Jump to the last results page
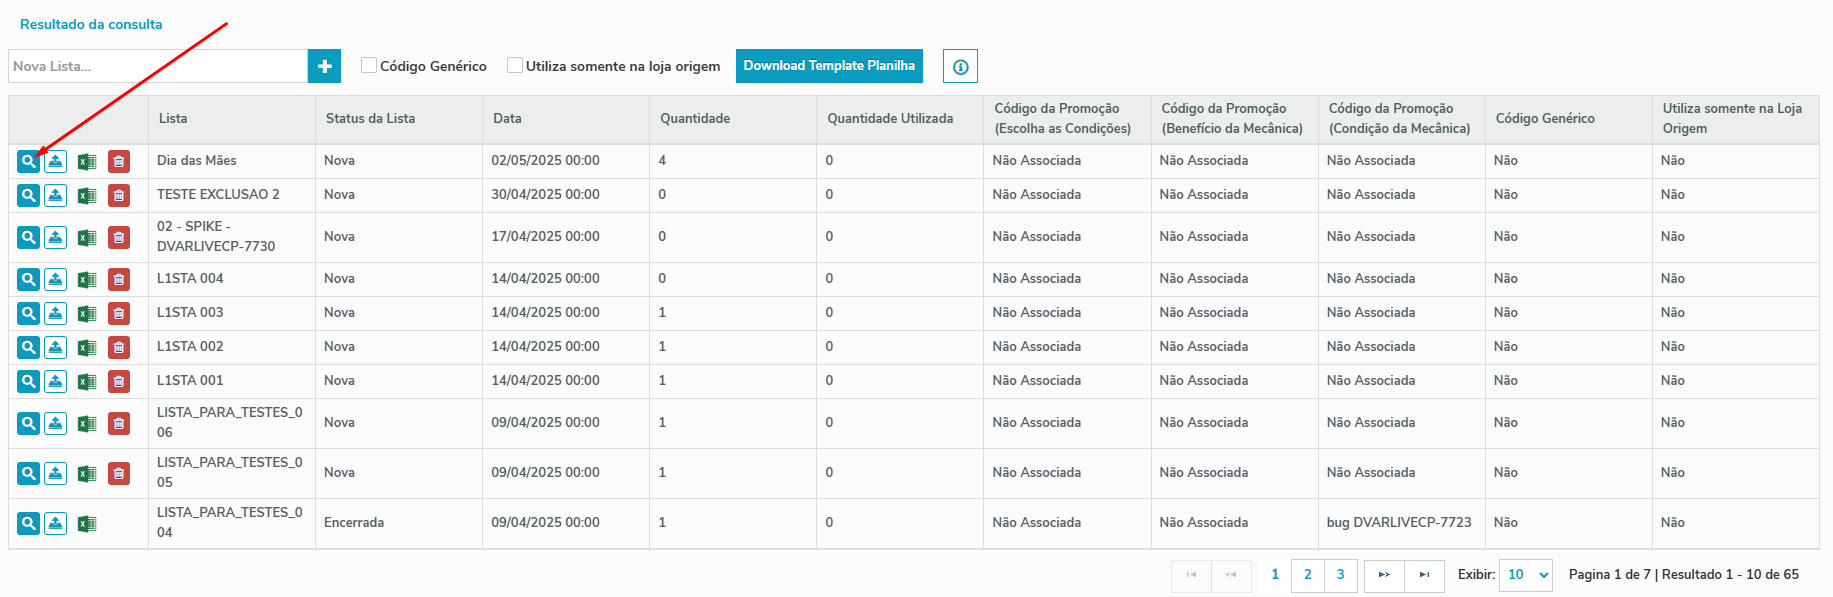 1424,574
